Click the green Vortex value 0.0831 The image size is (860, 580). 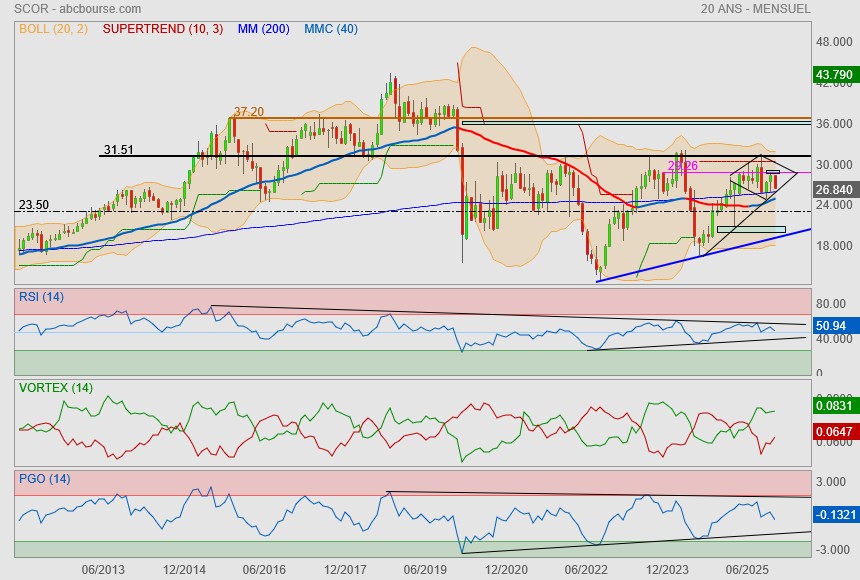point(834,405)
